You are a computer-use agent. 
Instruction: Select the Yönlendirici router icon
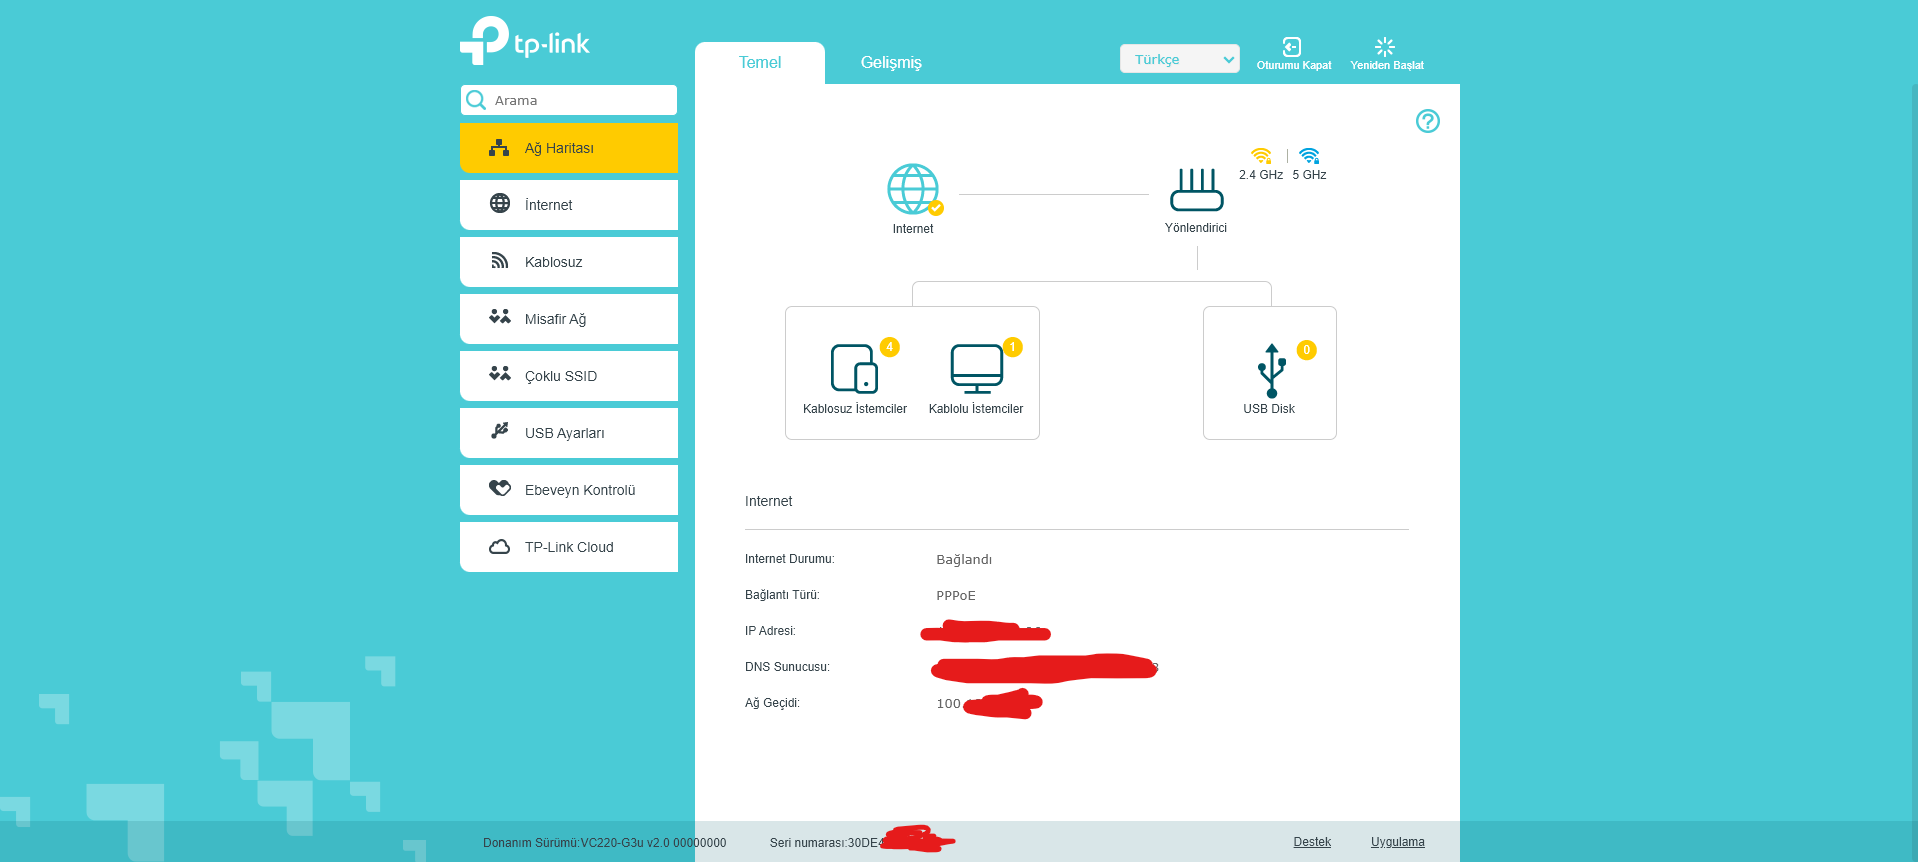tap(1197, 189)
